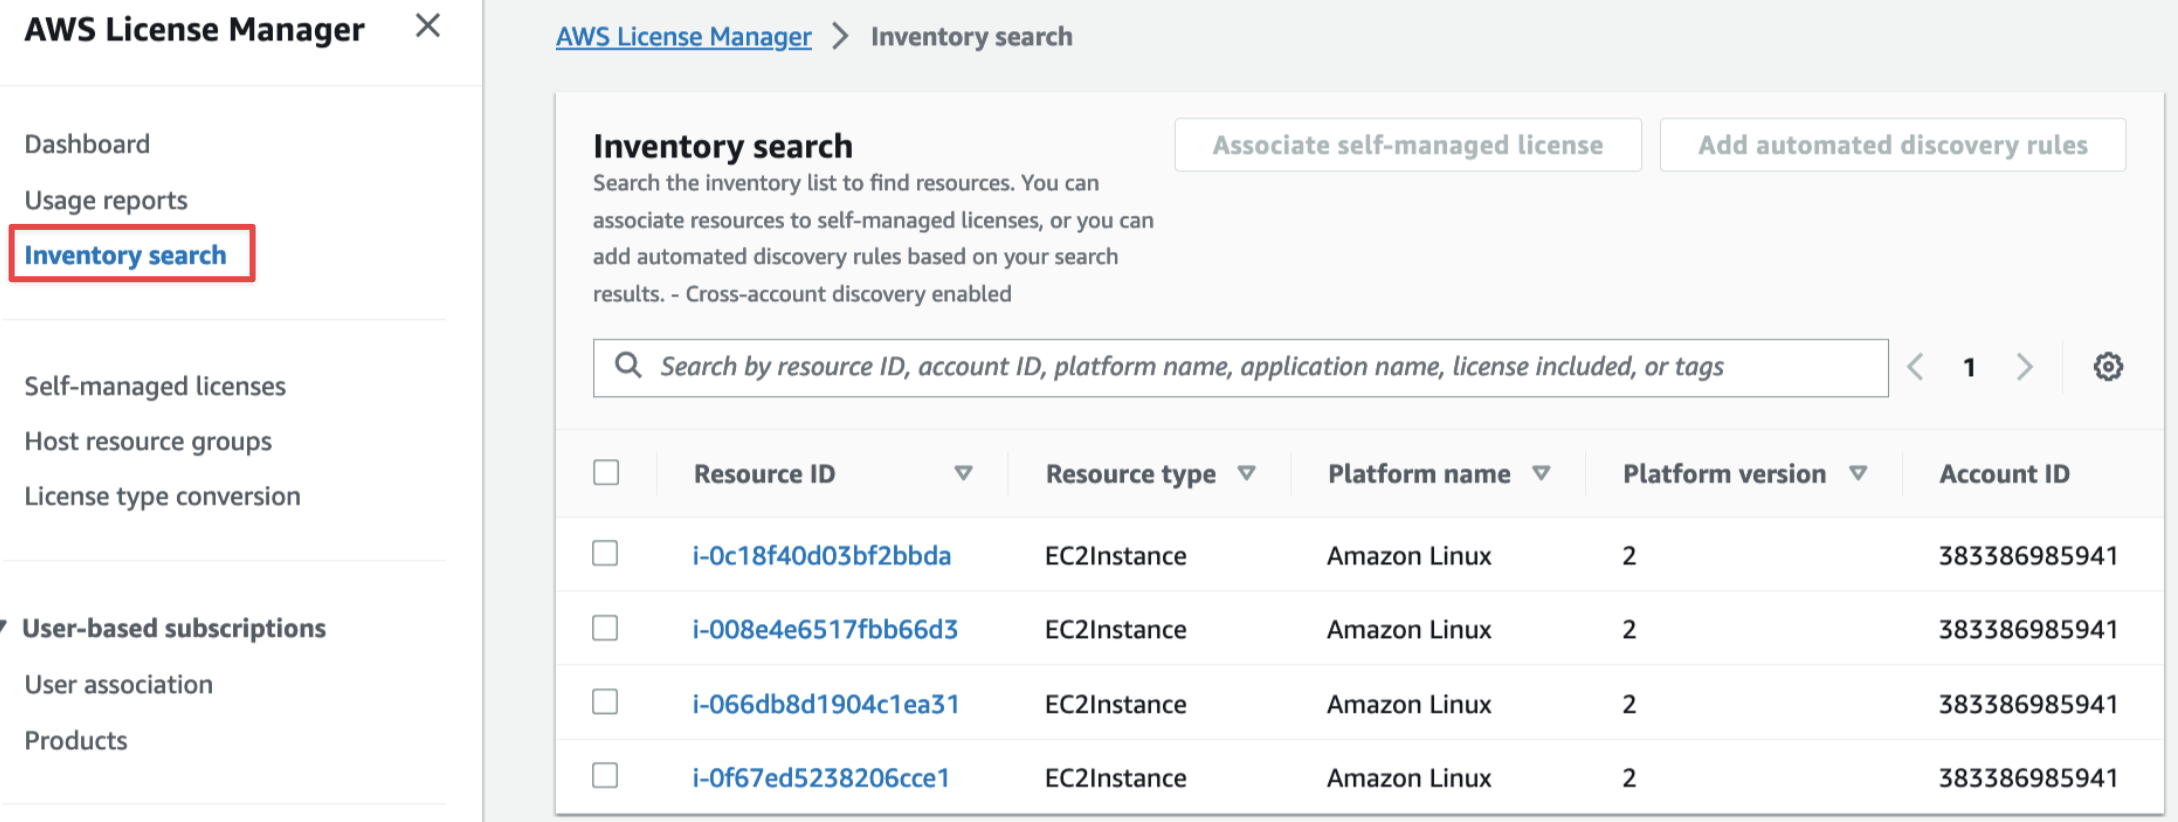Select all rows with header checkbox
This screenshot has height=822, width=2178.
pos(606,473)
